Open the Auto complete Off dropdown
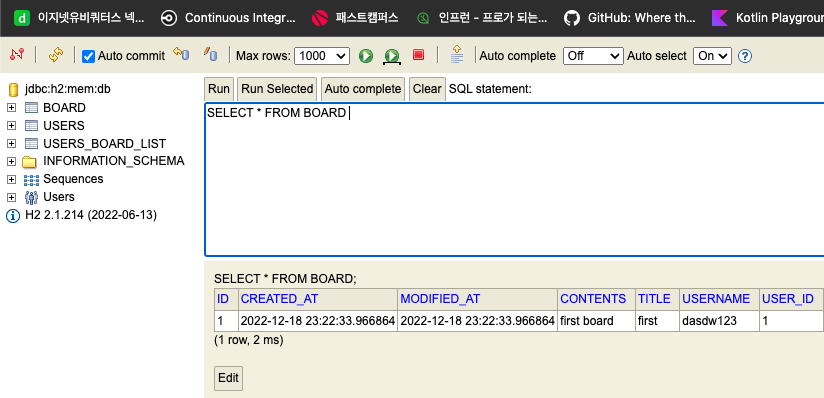This screenshot has height=398, width=824. click(x=593, y=56)
